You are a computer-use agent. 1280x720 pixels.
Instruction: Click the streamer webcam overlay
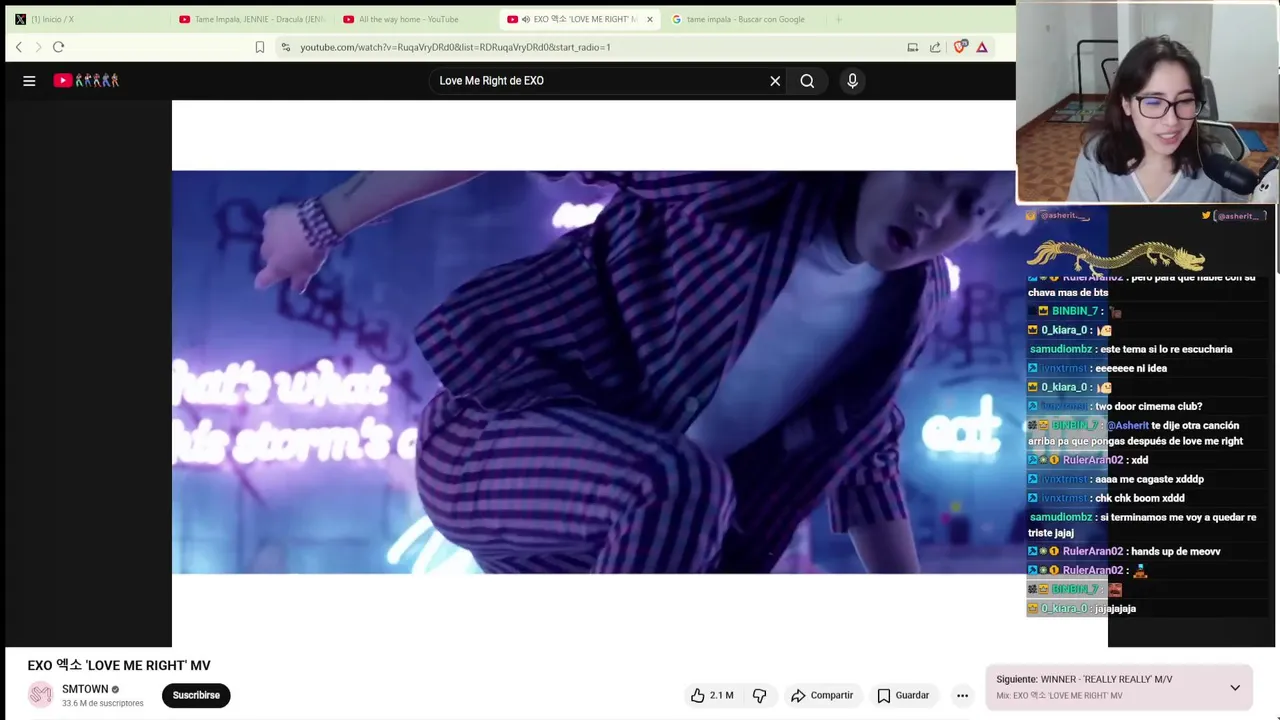[x=1147, y=102]
